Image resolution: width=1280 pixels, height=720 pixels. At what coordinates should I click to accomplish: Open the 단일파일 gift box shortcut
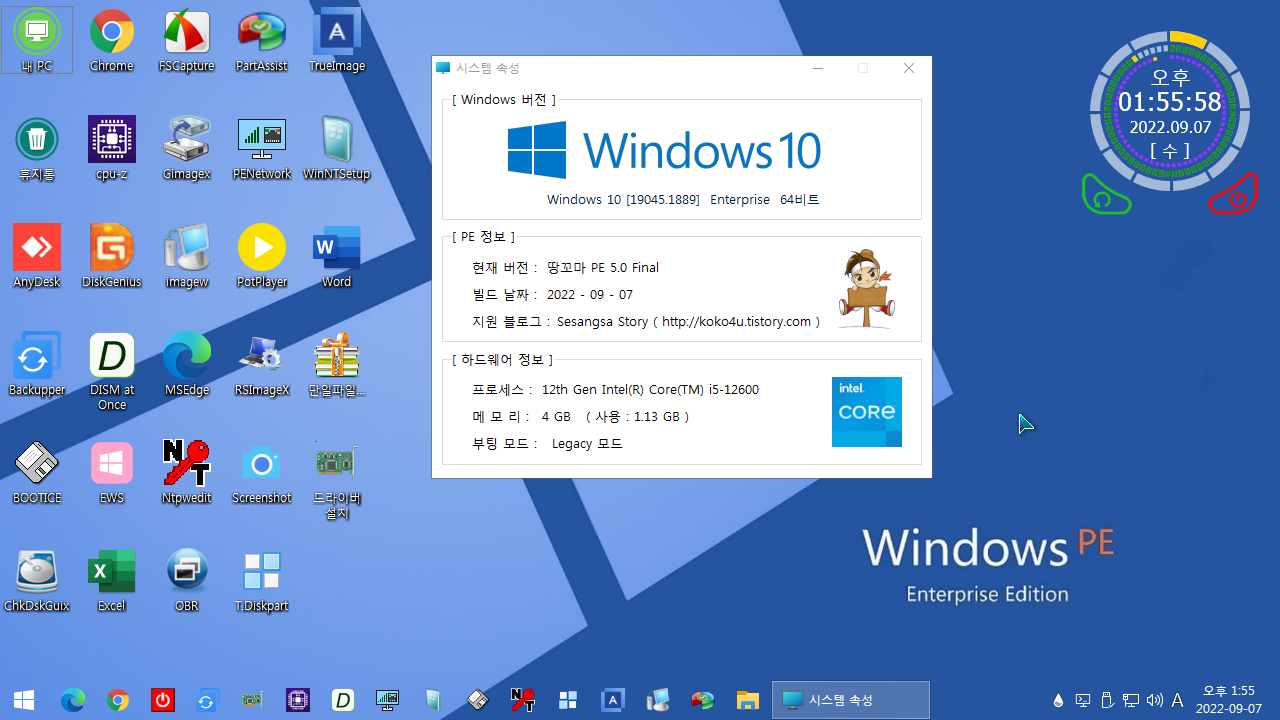[337, 365]
